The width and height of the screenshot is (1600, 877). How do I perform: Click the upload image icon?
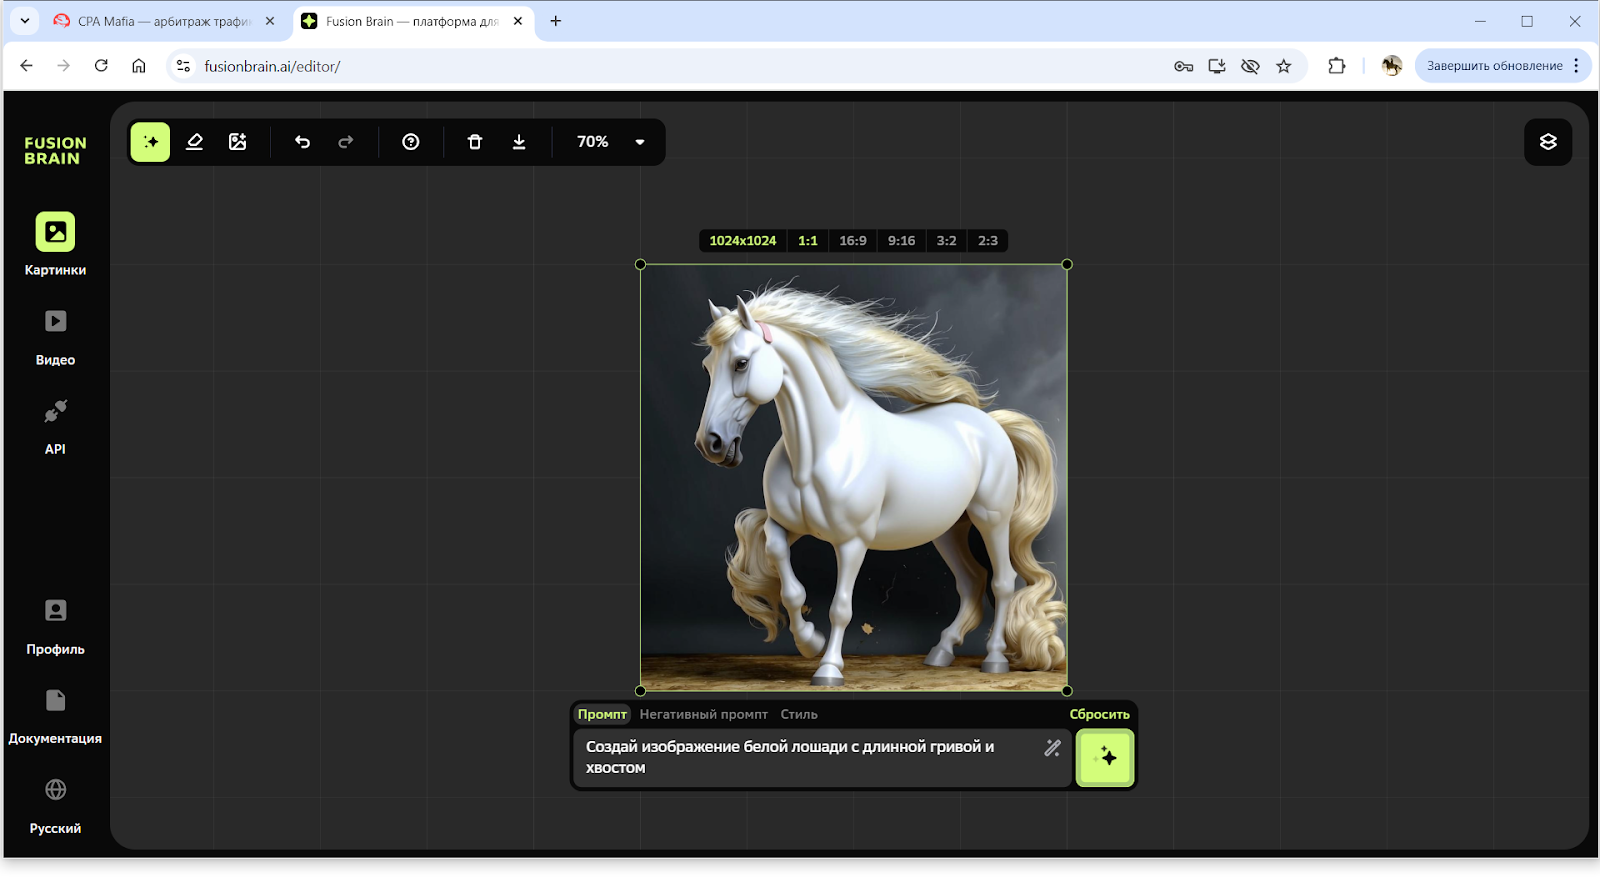pos(238,142)
